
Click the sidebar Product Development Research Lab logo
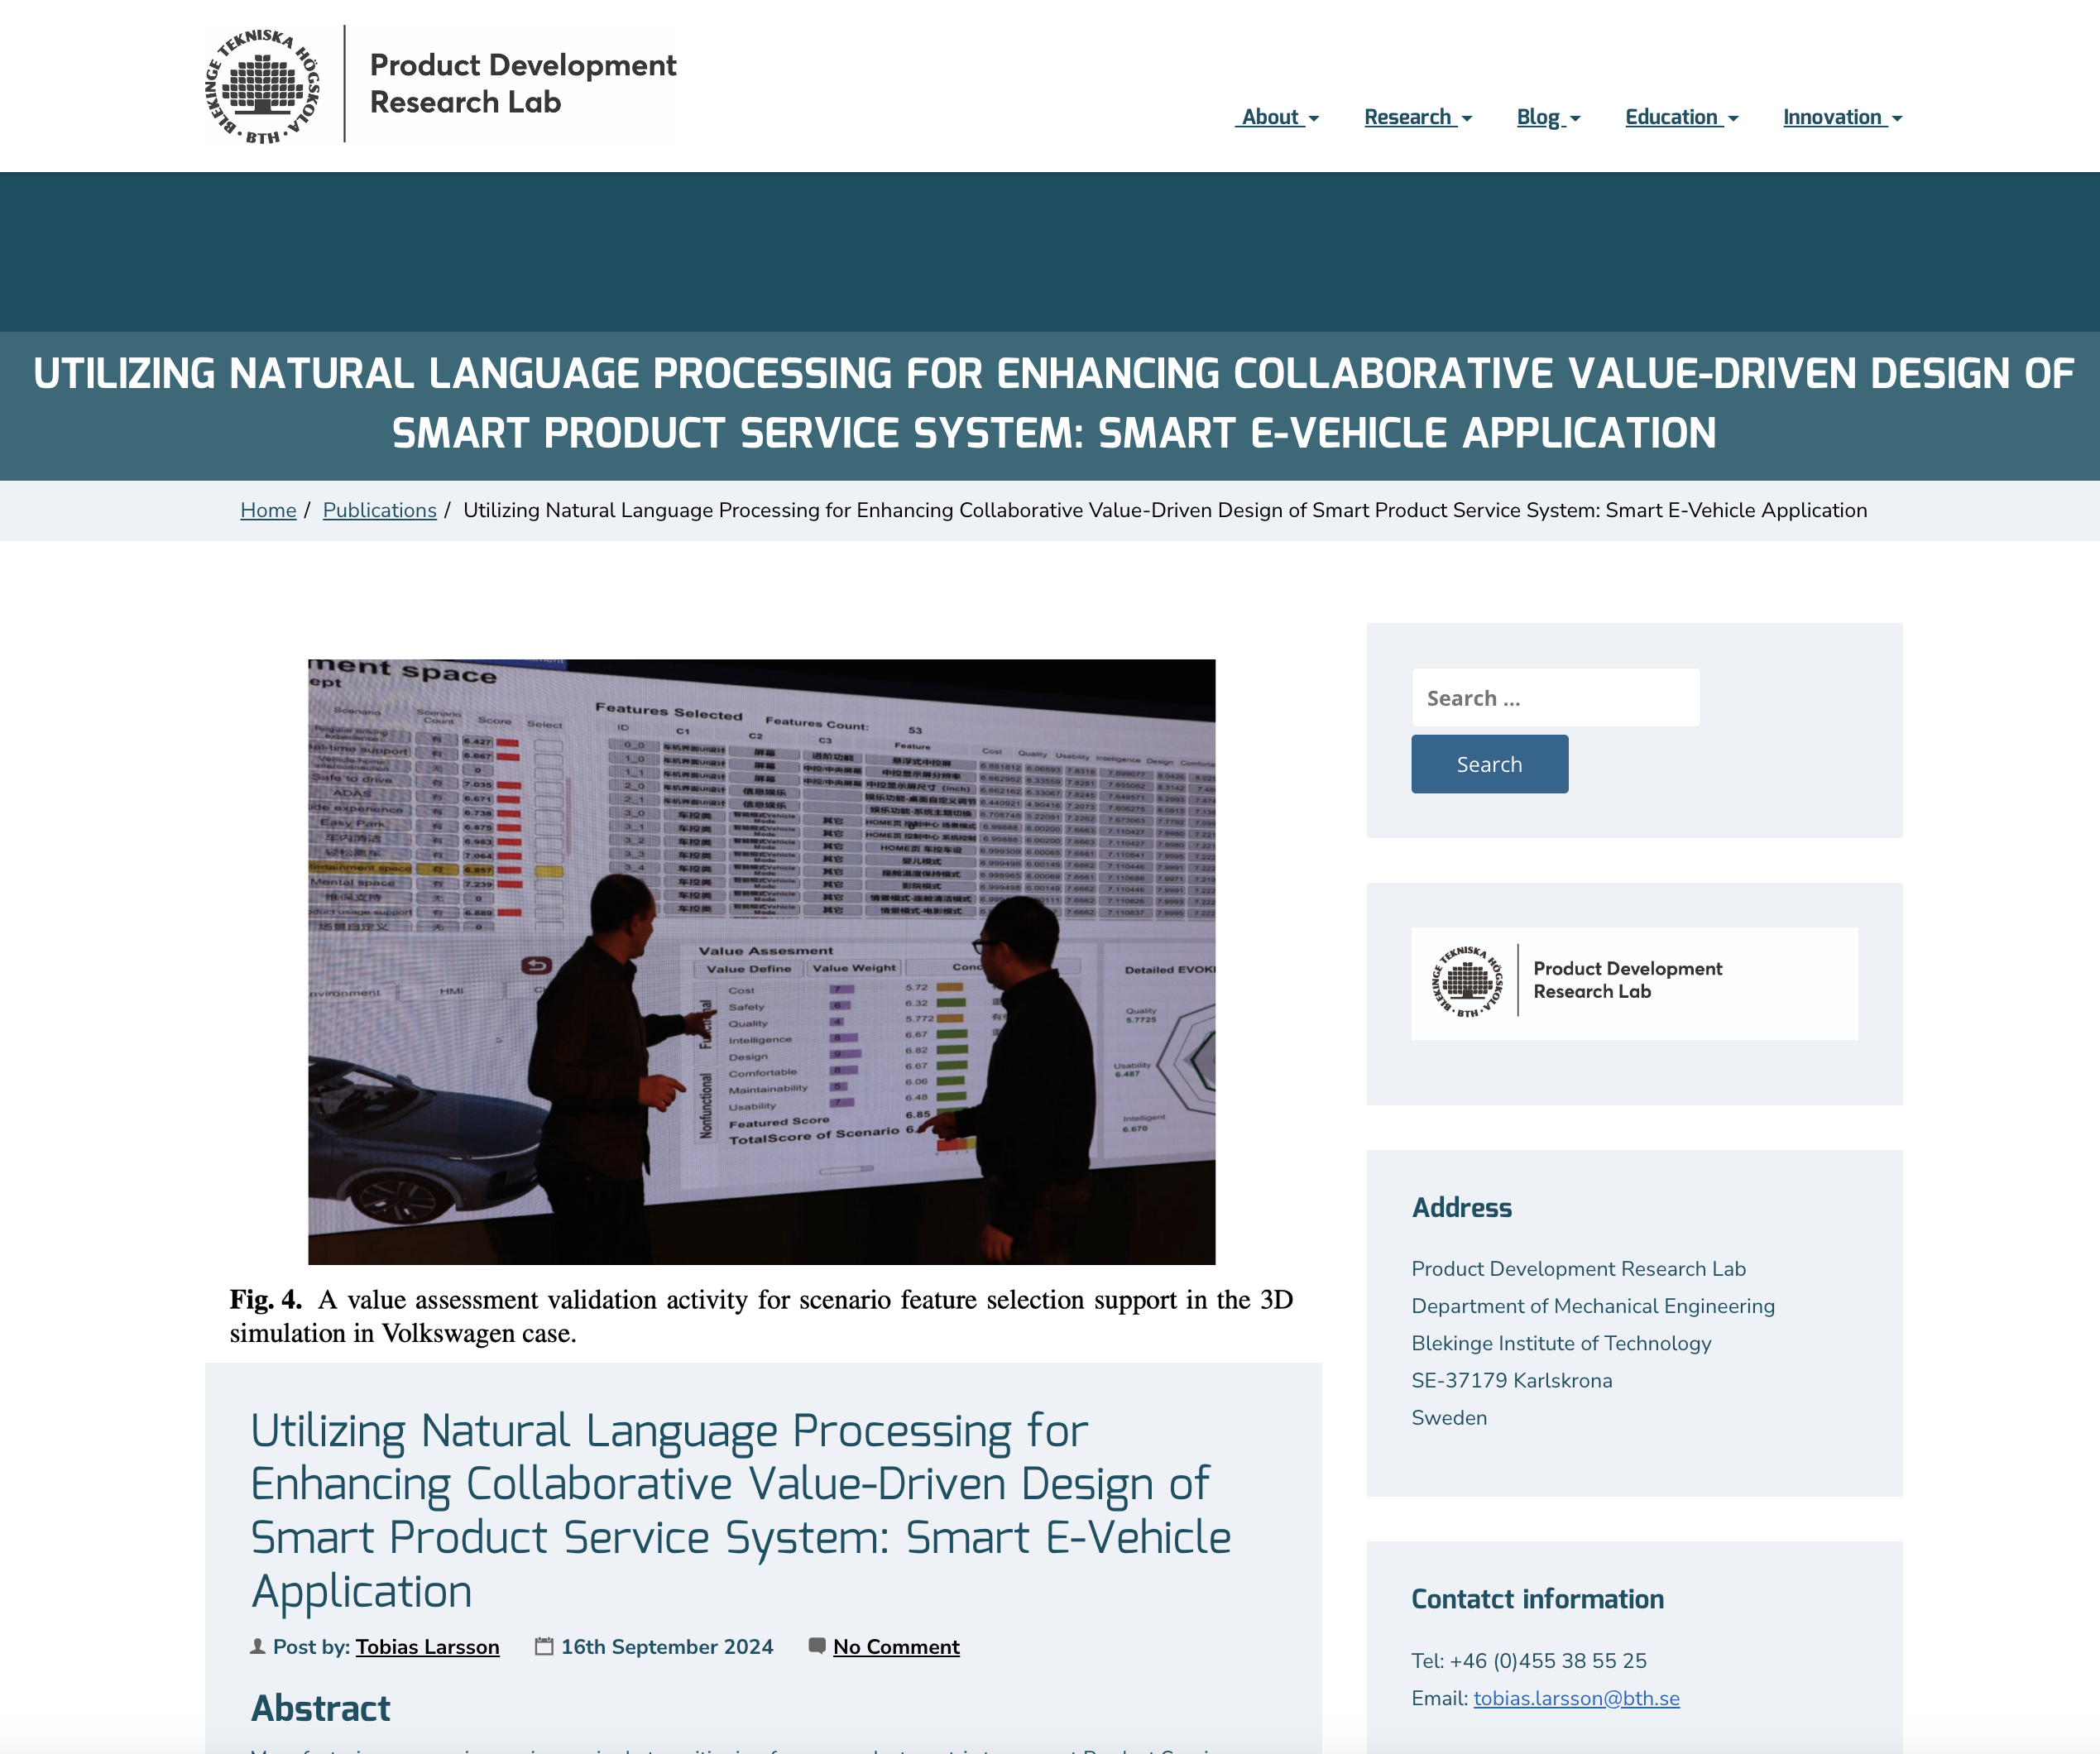(x=1634, y=983)
